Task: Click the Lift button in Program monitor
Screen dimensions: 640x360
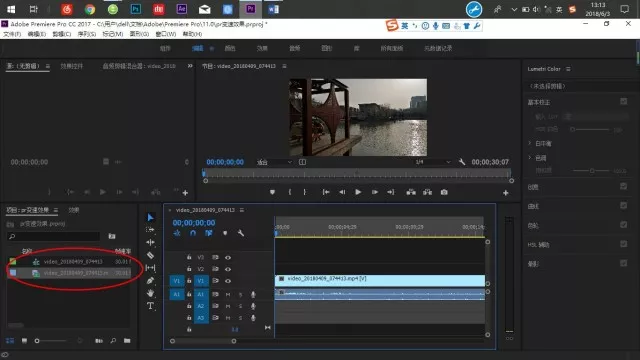Action: click(411, 192)
